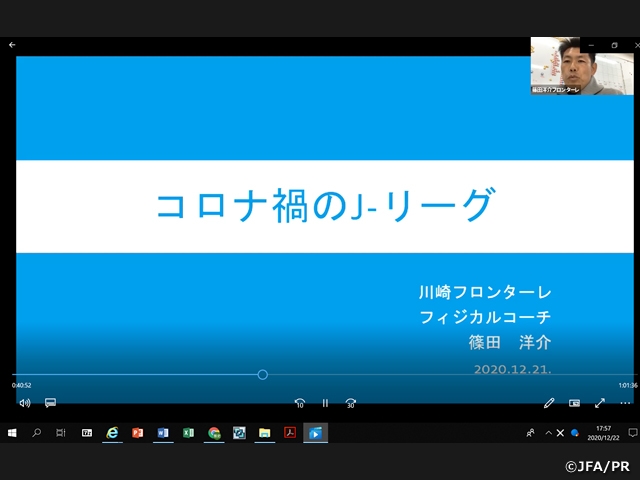Switch to PowerPoint on the taskbar

[x=138, y=433]
